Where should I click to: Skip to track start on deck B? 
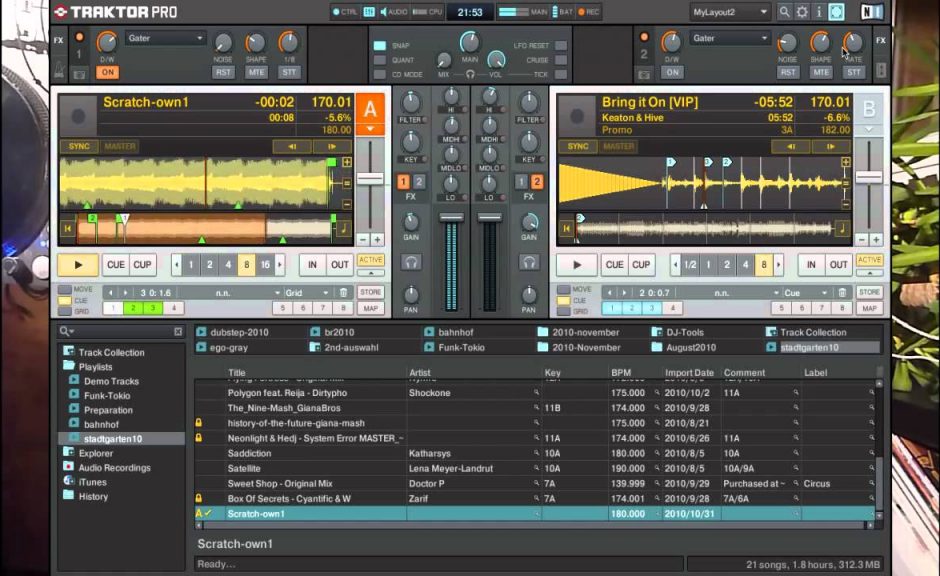pos(567,229)
